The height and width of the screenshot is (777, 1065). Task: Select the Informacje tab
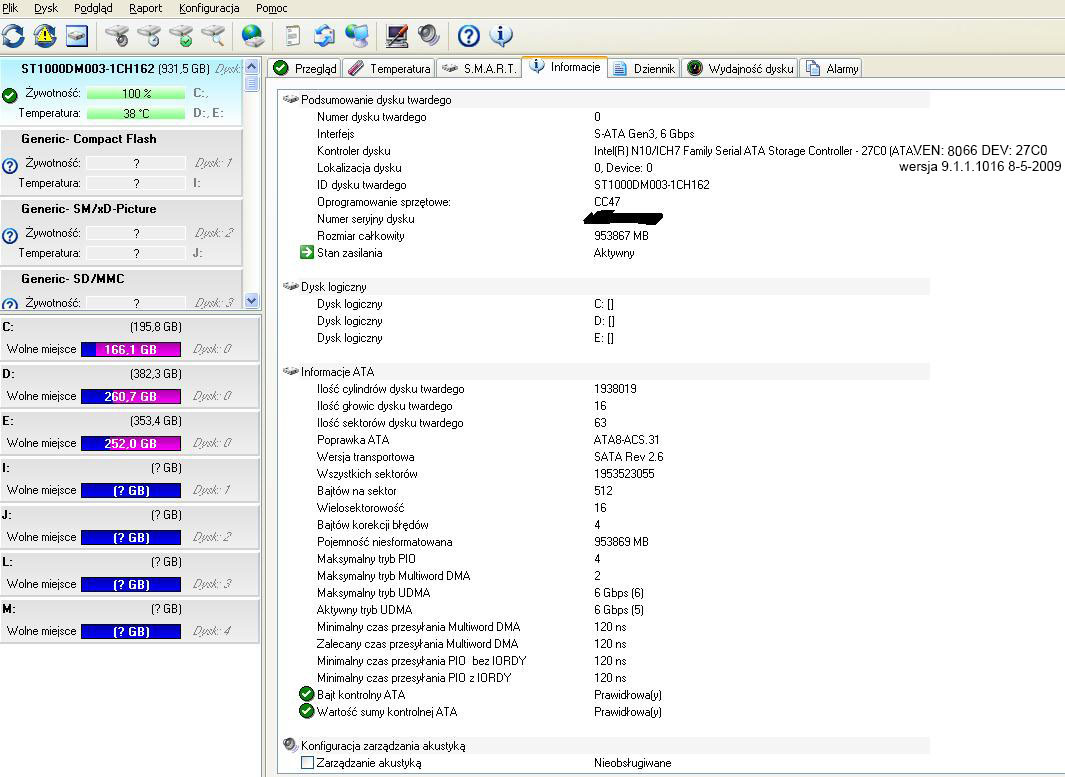point(565,67)
